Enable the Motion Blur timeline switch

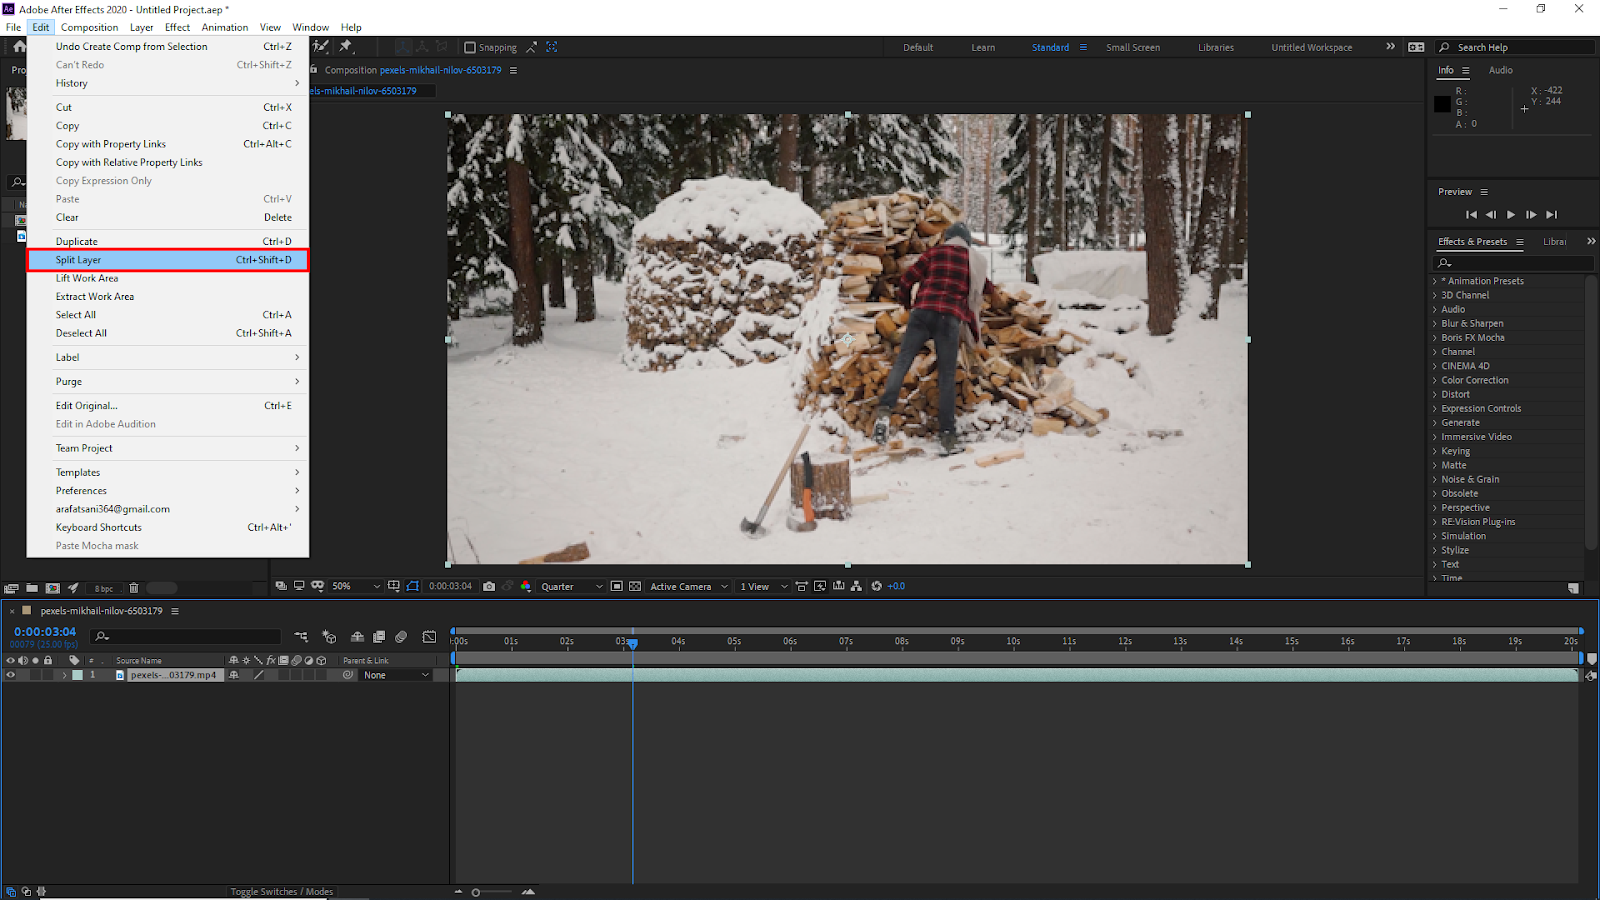click(401, 637)
